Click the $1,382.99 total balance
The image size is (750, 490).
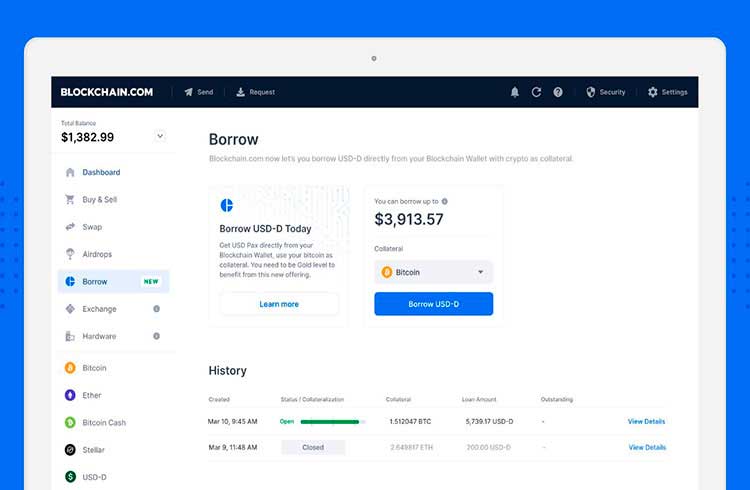click(x=88, y=137)
